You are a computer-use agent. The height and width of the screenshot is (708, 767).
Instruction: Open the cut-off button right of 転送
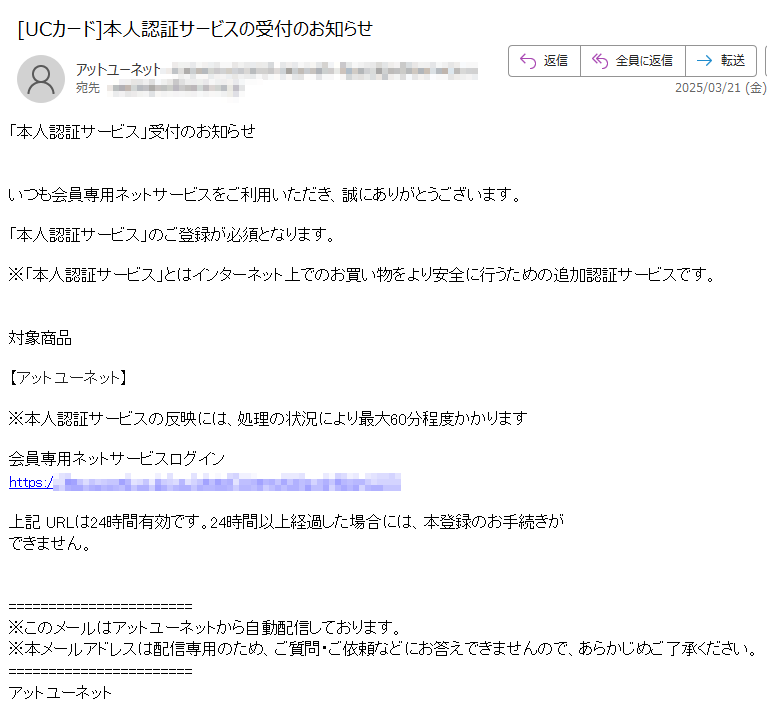(x=765, y=61)
